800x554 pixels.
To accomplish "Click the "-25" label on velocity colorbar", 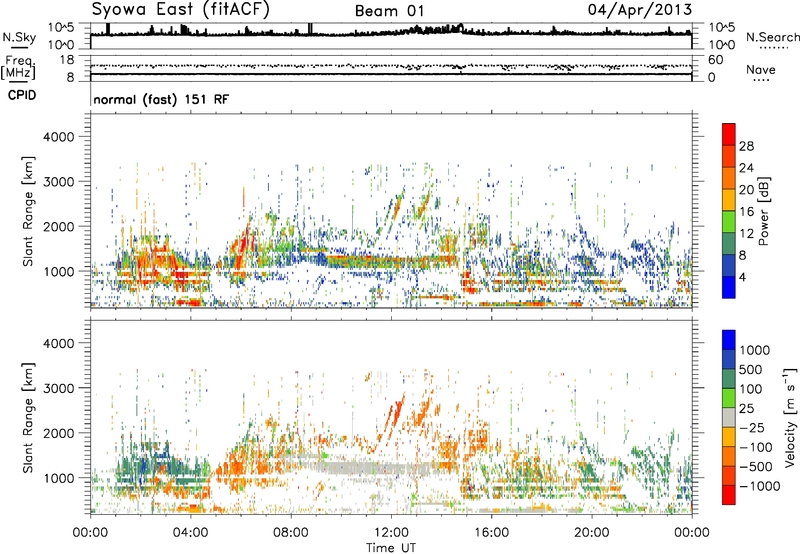I will pyautogui.click(x=751, y=427).
